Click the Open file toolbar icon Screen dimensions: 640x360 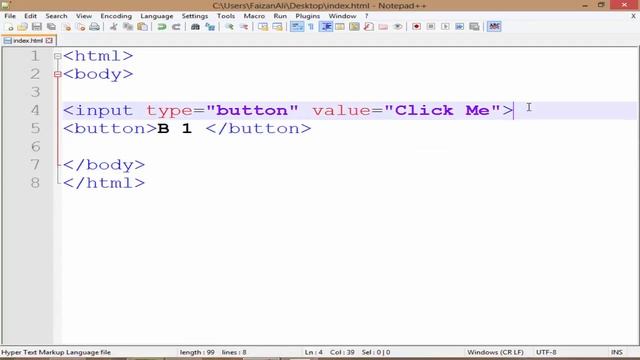tap(22, 27)
